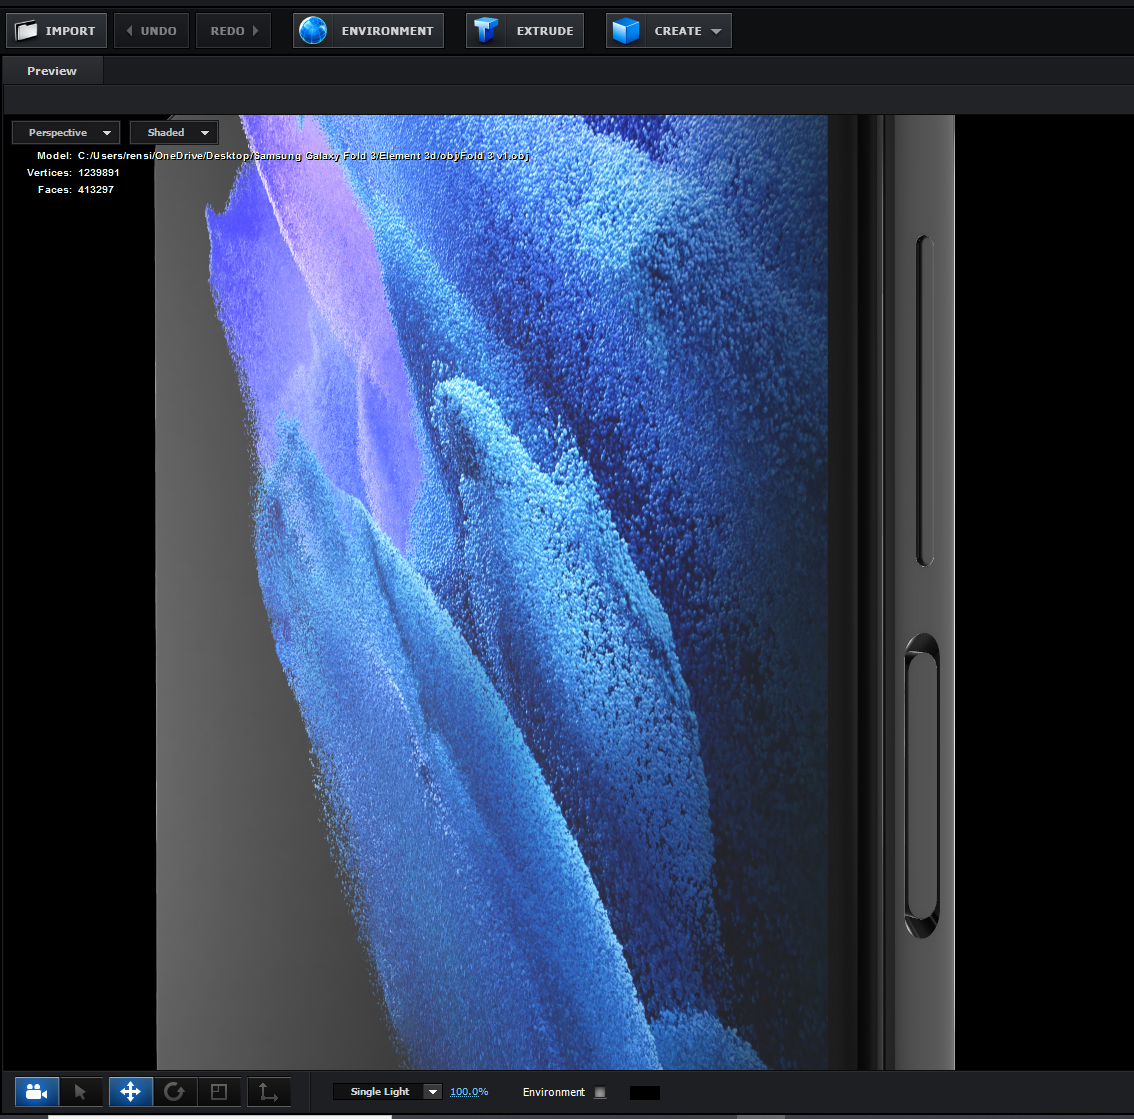Expand the Shaded display mode dropdown
The height and width of the screenshot is (1119, 1134).
click(x=174, y=133)
